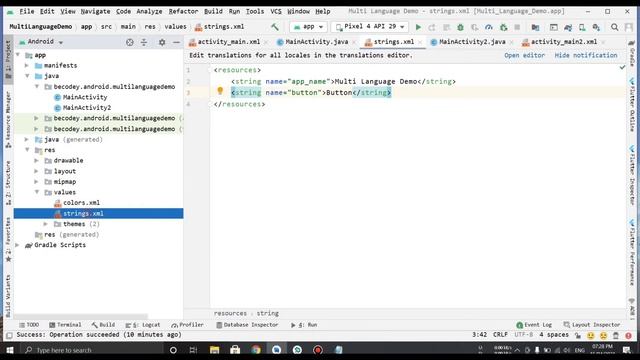This screenshot has width=640, height=360.
Task: Open the Database Inspector tool window
Action: tap(247, 325)
